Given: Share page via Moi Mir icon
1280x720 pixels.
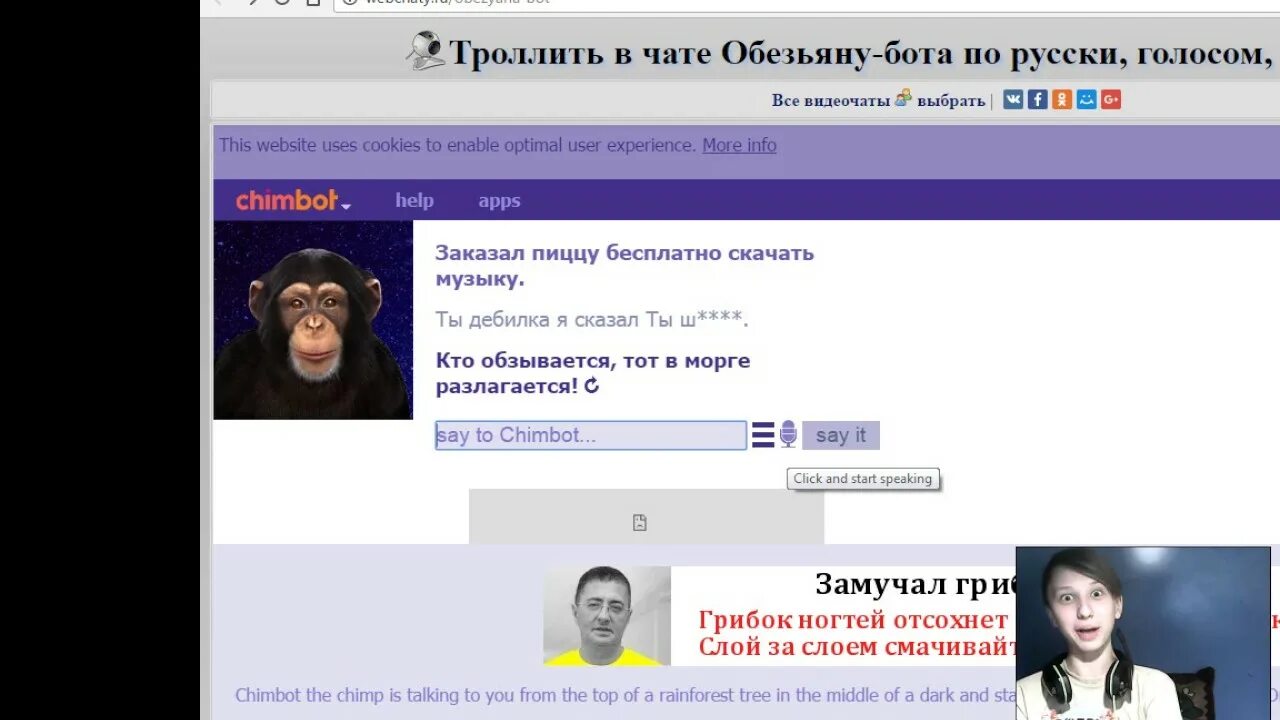Looking at the screenshot, I should click(1087, 99).
